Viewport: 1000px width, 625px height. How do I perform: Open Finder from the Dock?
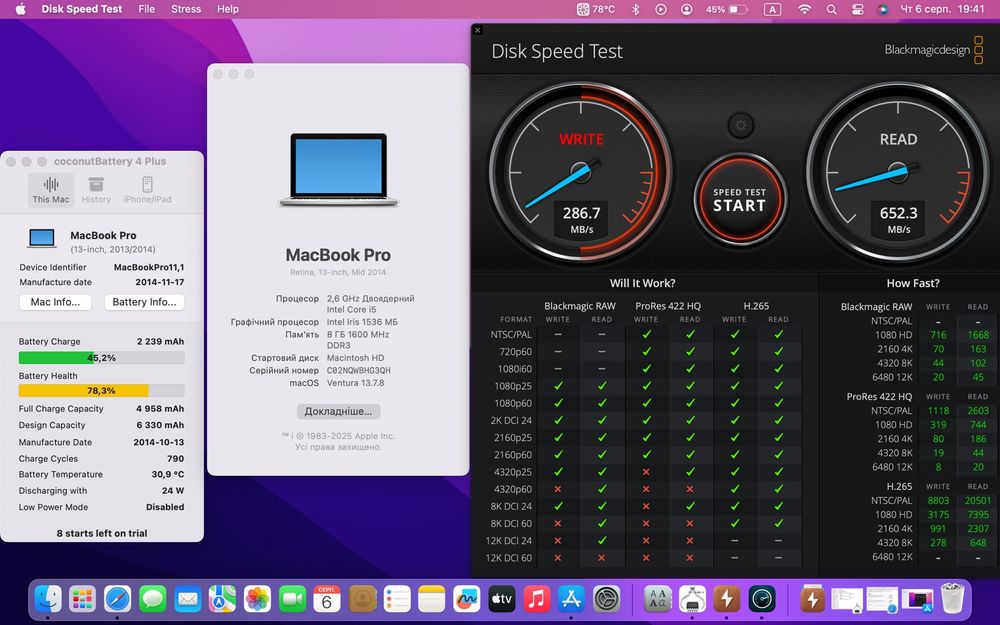(x=48, y=599)
